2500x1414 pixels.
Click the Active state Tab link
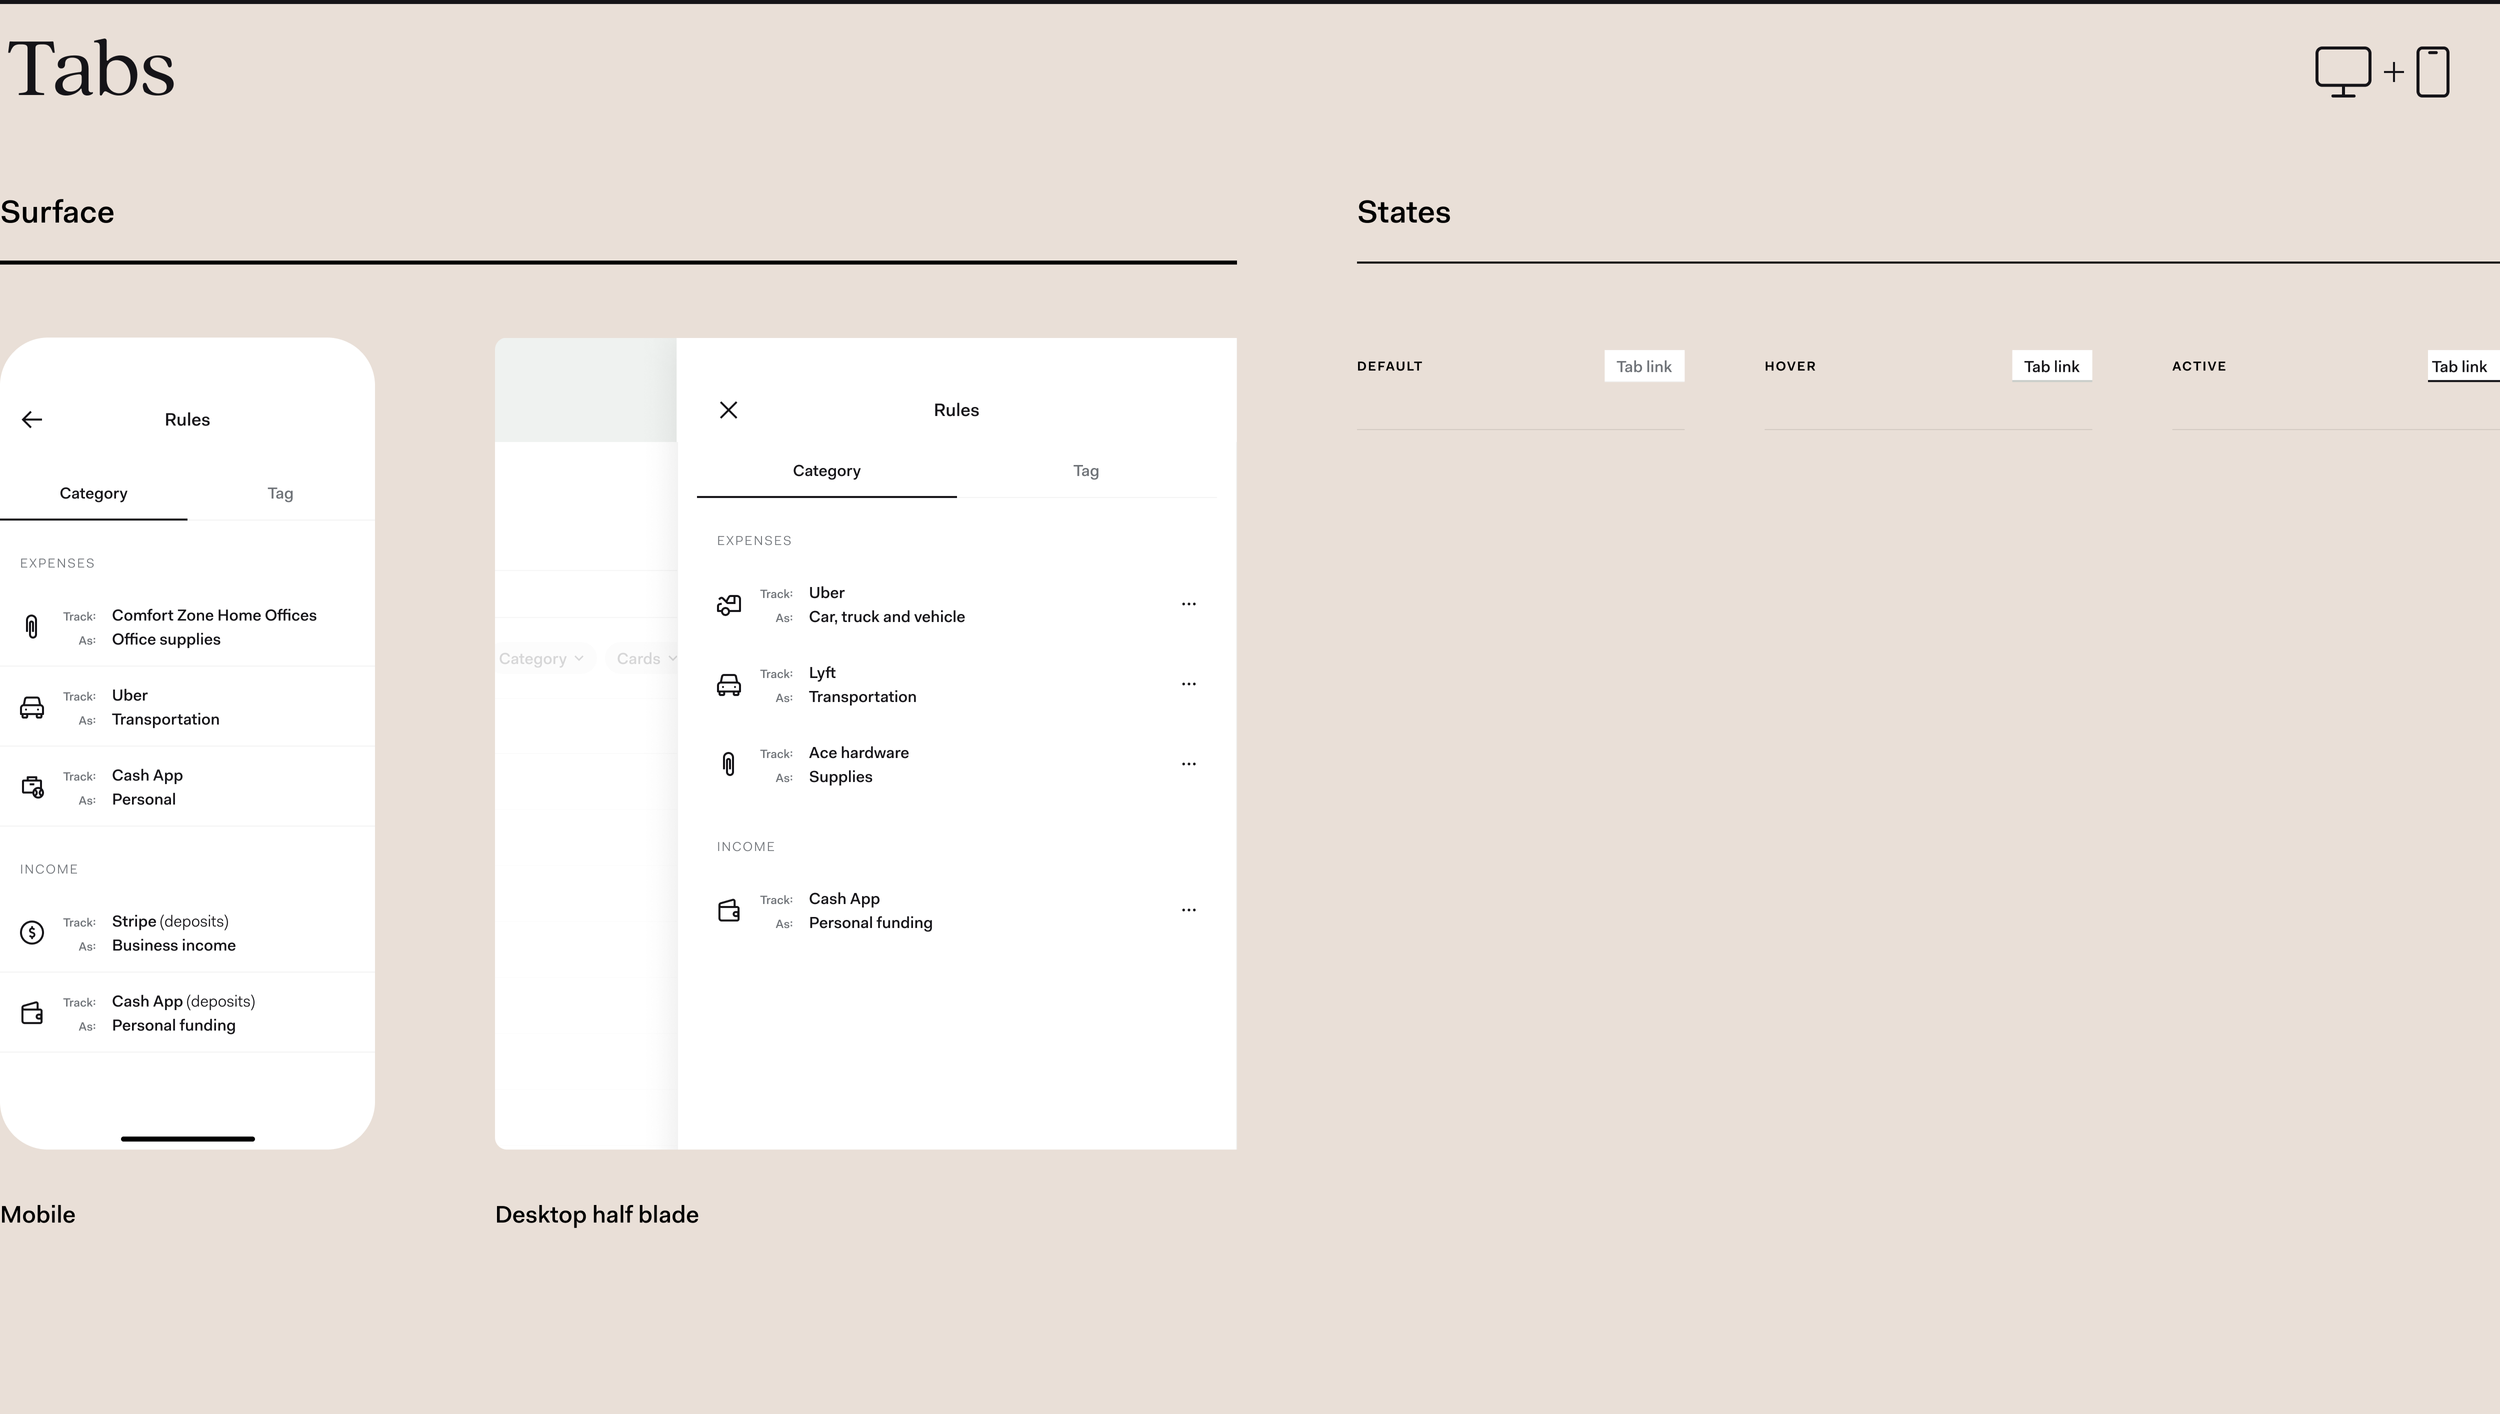pos(2458,367)
